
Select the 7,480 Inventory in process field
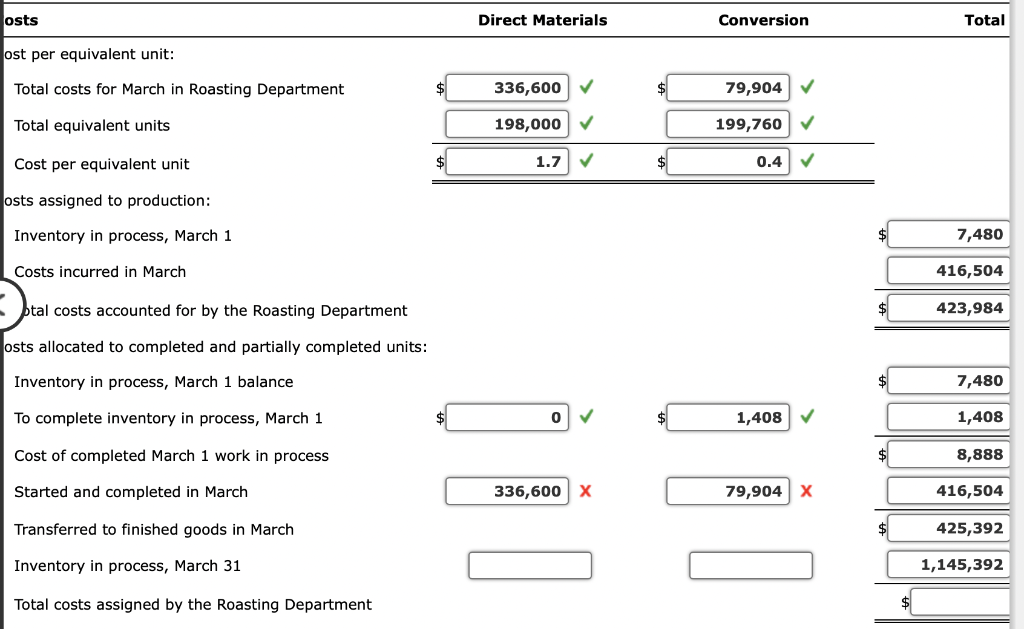point(948,234)
